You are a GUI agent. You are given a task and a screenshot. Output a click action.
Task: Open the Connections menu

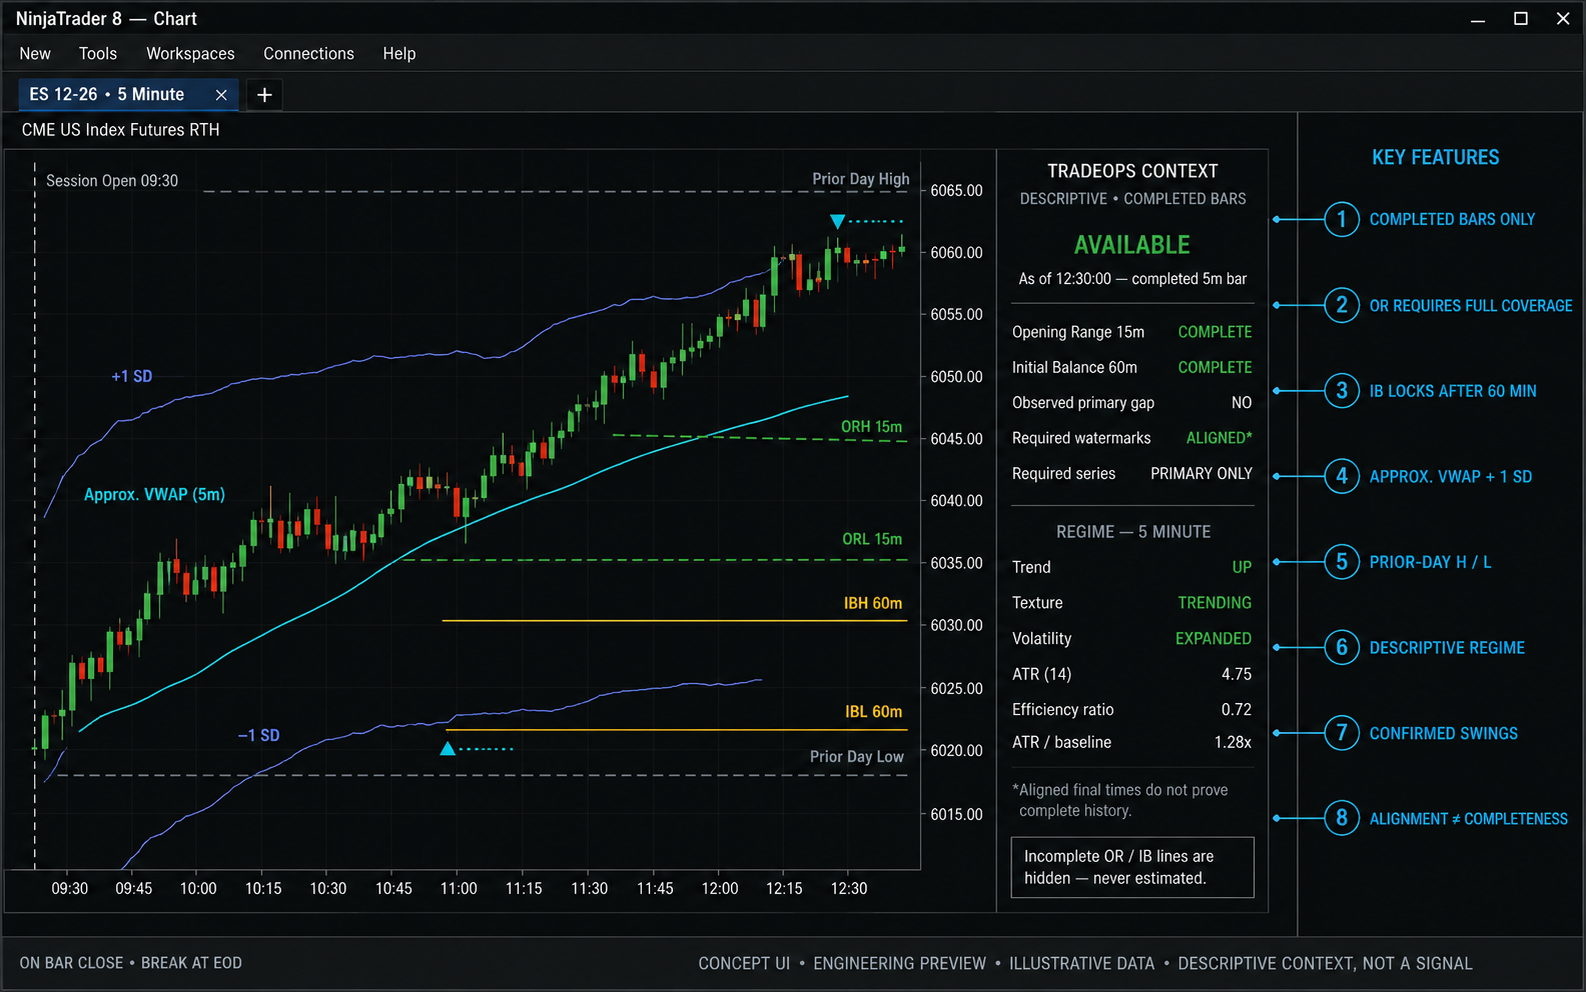(x=309, y=54)
